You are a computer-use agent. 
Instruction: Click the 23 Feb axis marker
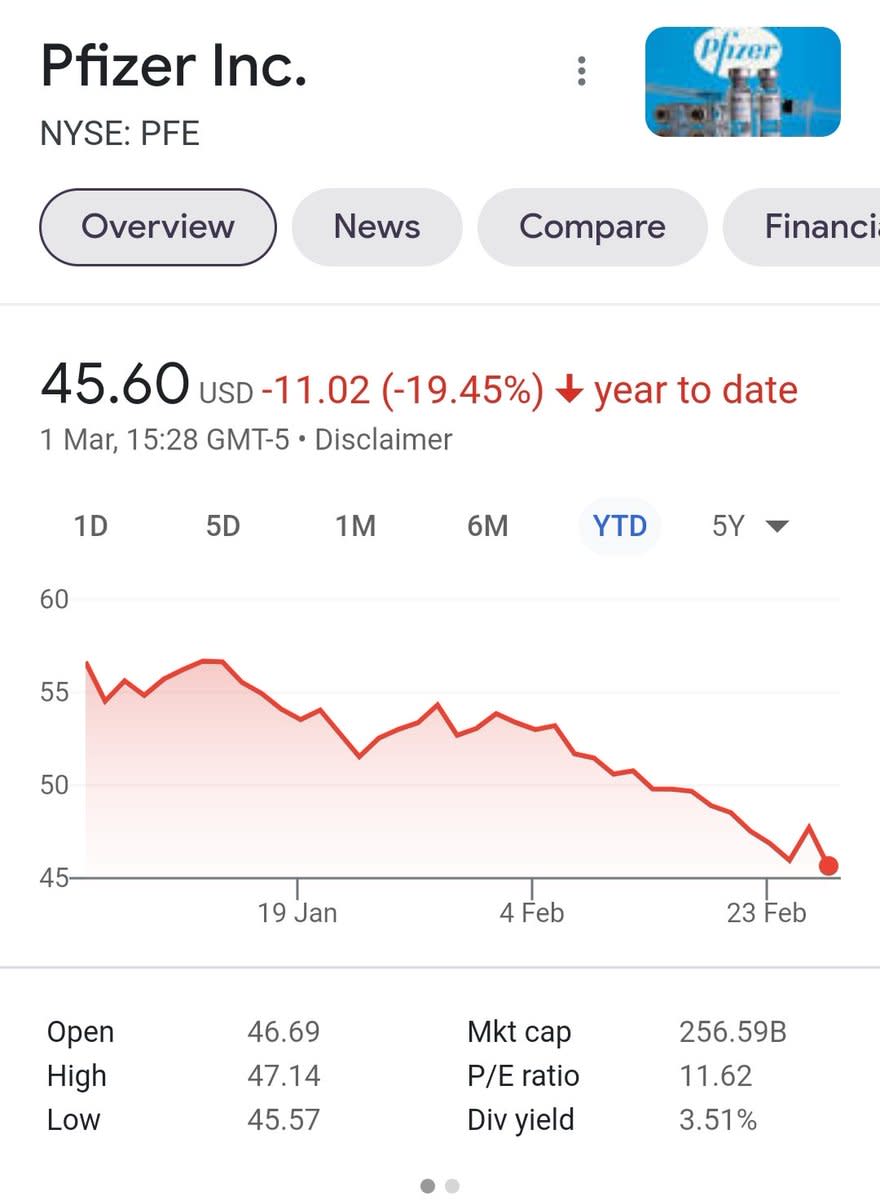point(766,912)
